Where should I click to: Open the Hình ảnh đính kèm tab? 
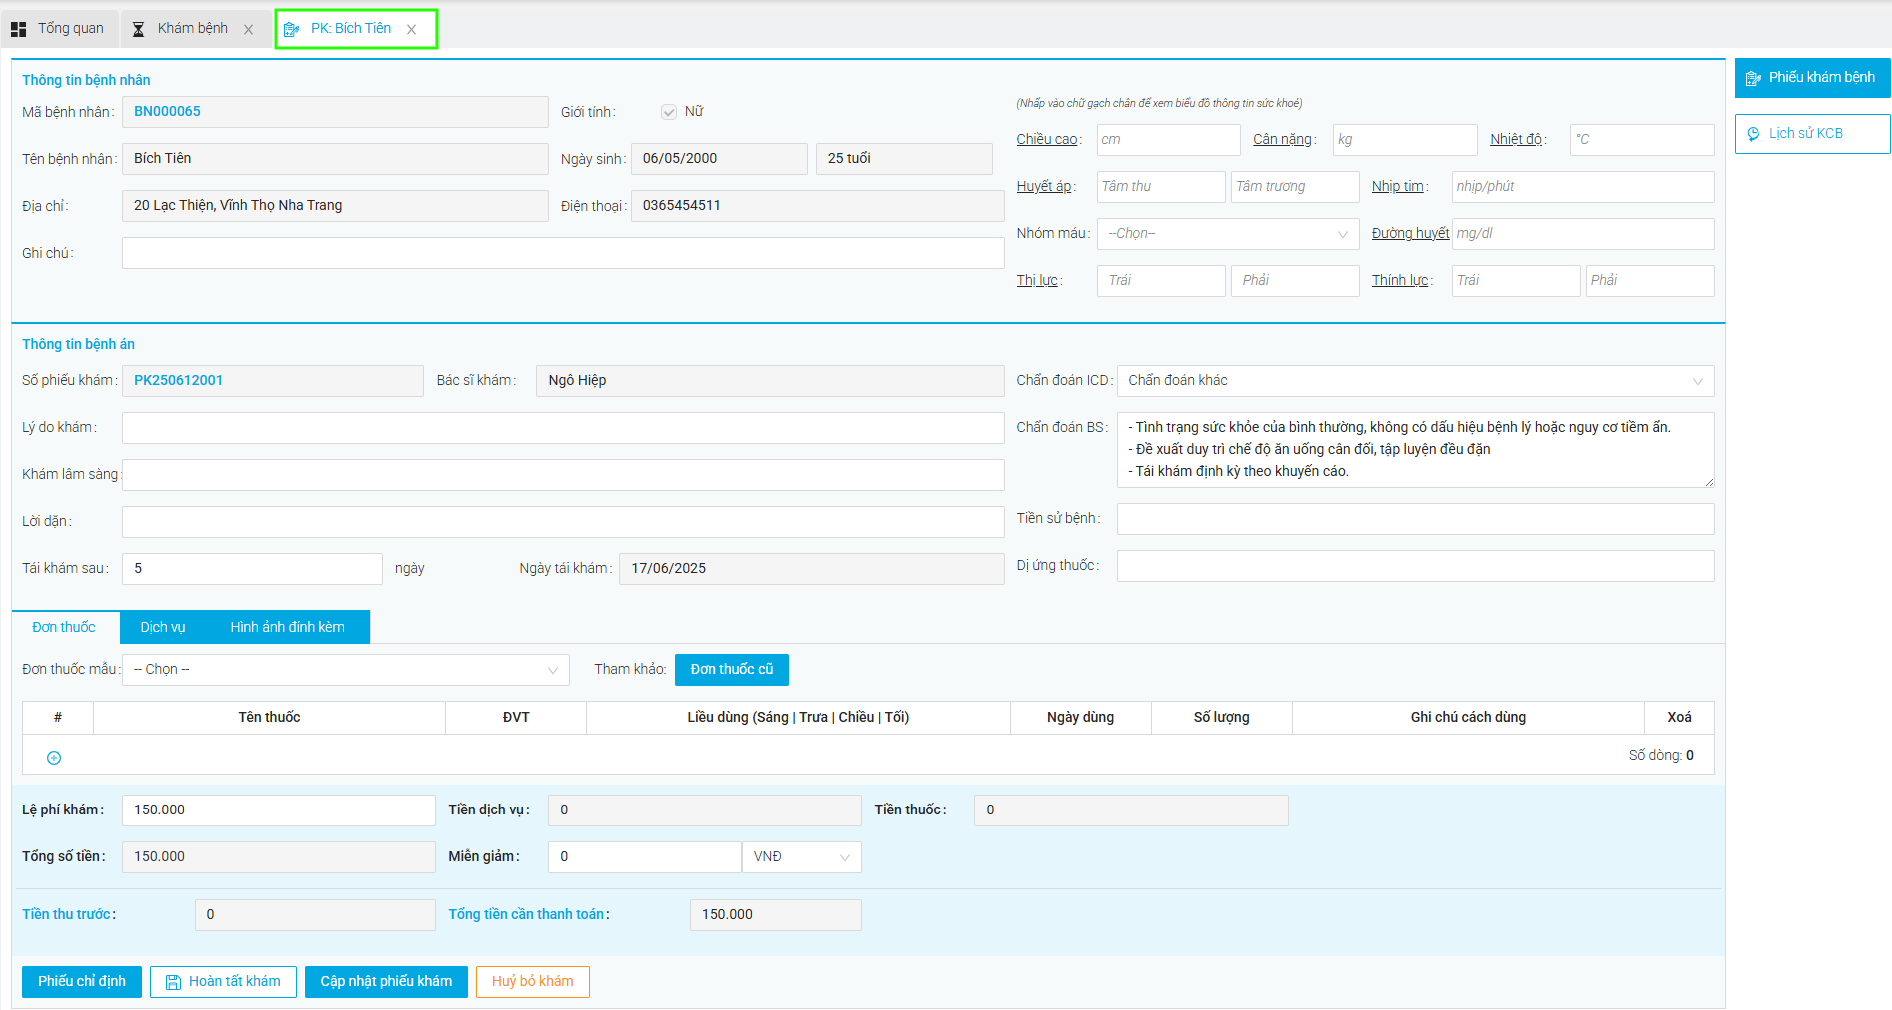pos(288,627)
